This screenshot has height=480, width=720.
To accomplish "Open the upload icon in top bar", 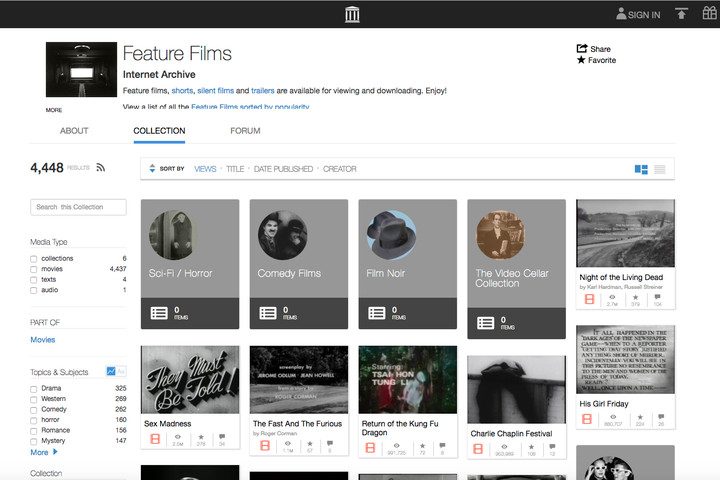I will point(682,14).
